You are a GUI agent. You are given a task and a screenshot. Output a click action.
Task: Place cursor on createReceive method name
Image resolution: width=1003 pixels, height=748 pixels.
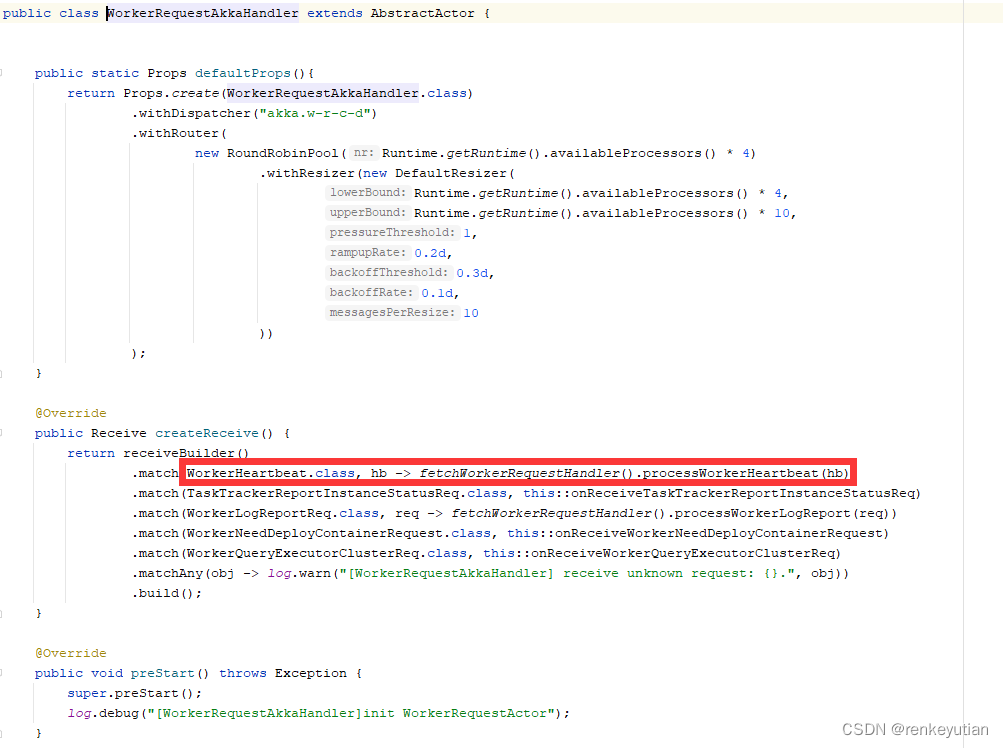[x=207, y=433]
